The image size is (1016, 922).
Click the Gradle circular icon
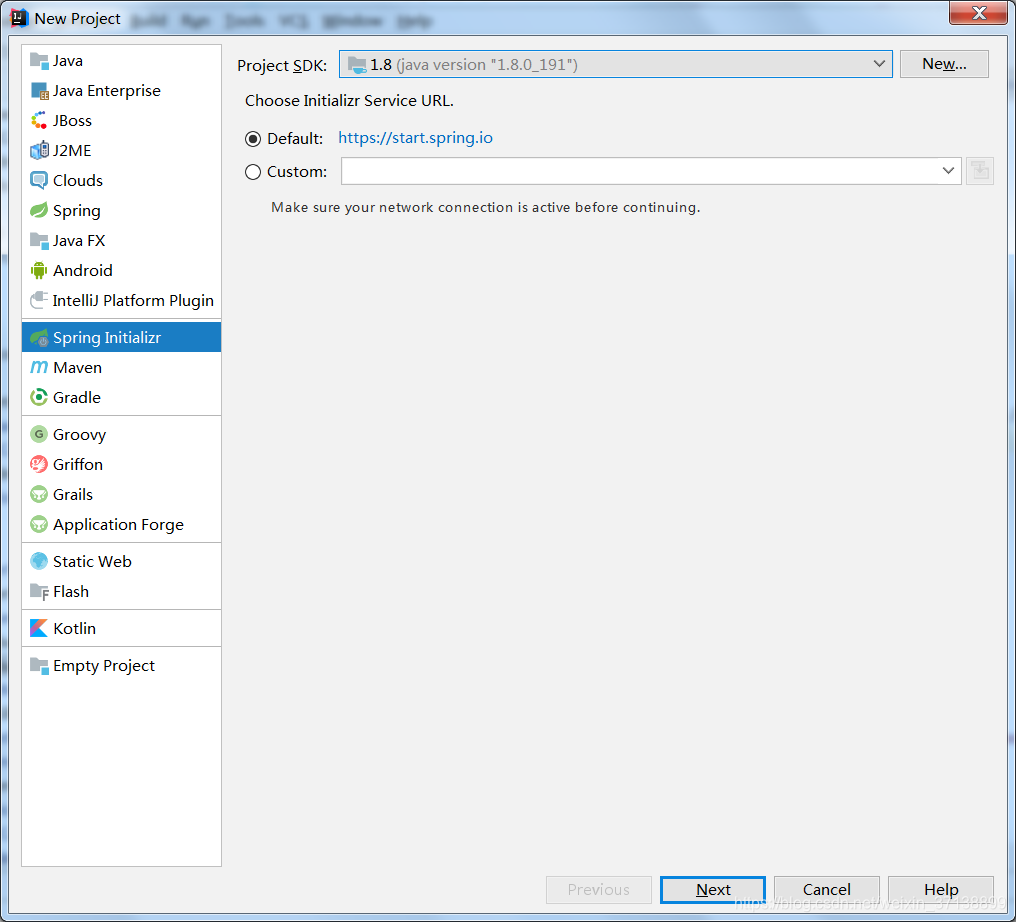39,397
